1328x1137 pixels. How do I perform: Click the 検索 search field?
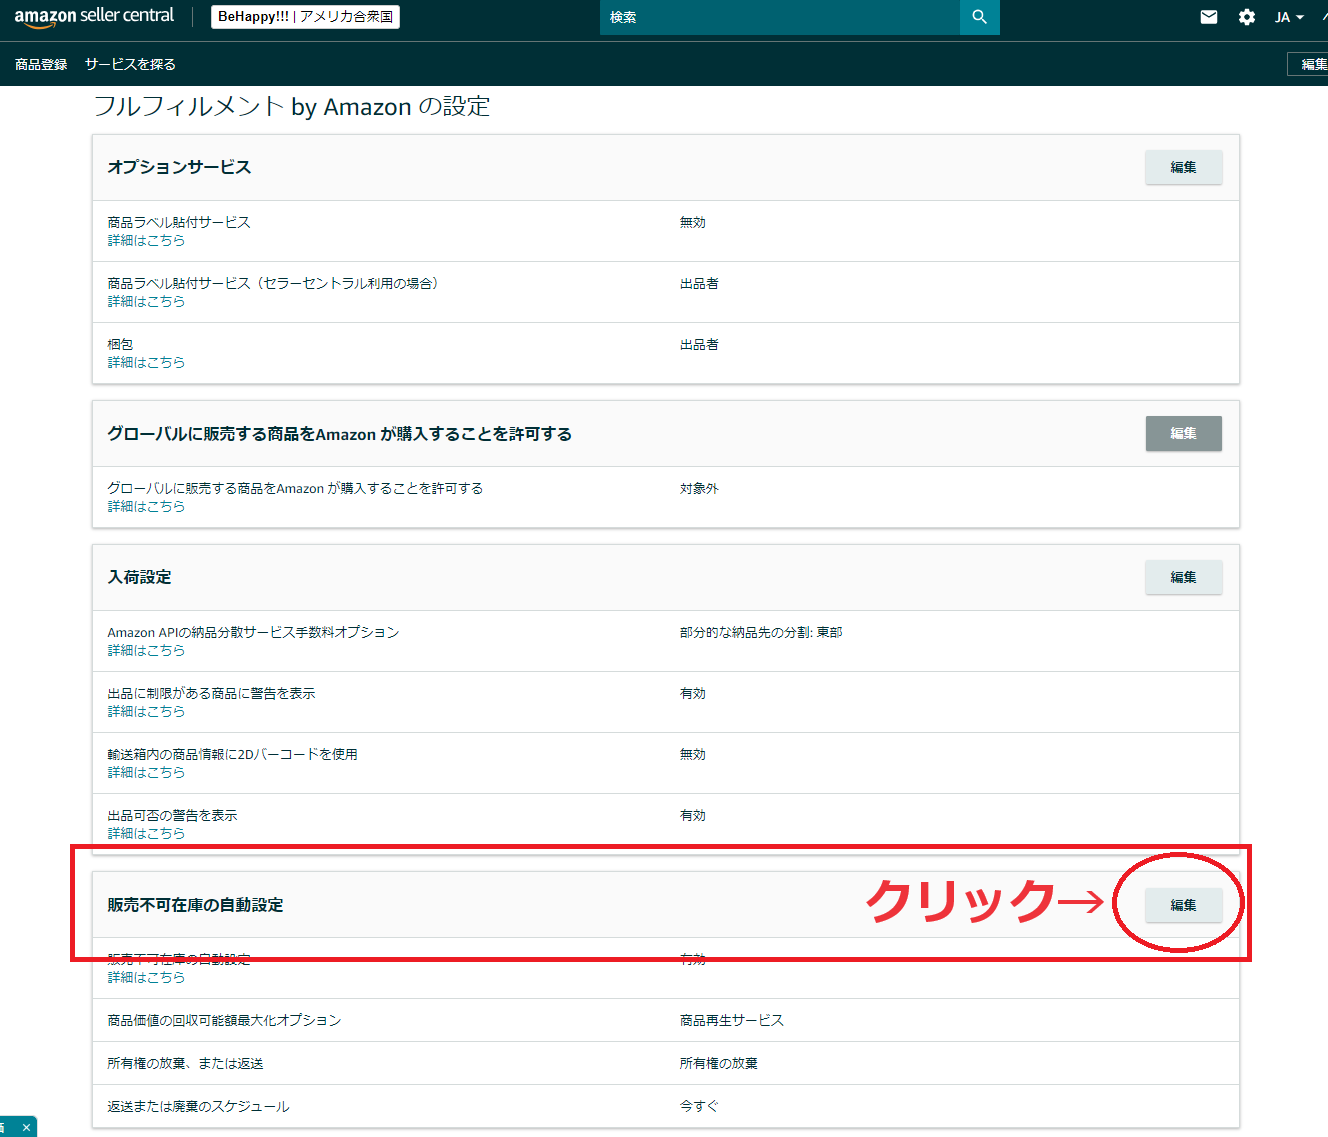coord(780,17)
